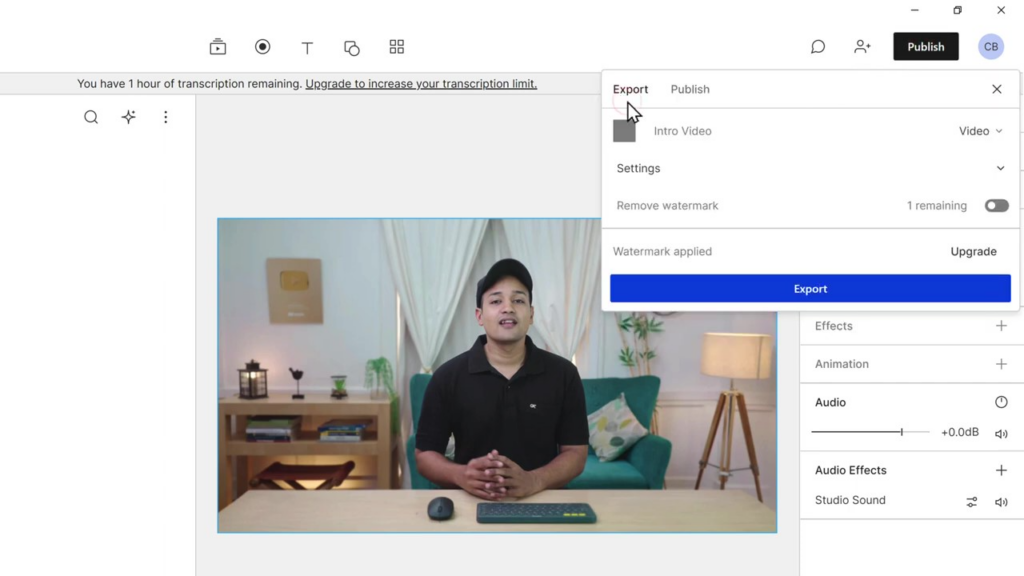This screenshot has width=1024, height=576.
Task: Open the CB account avatar
Action: 991,46
